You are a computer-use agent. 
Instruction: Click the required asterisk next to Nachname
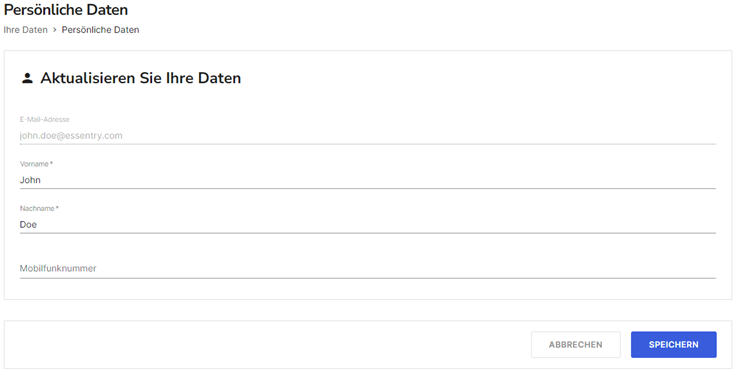click(57, 208)
